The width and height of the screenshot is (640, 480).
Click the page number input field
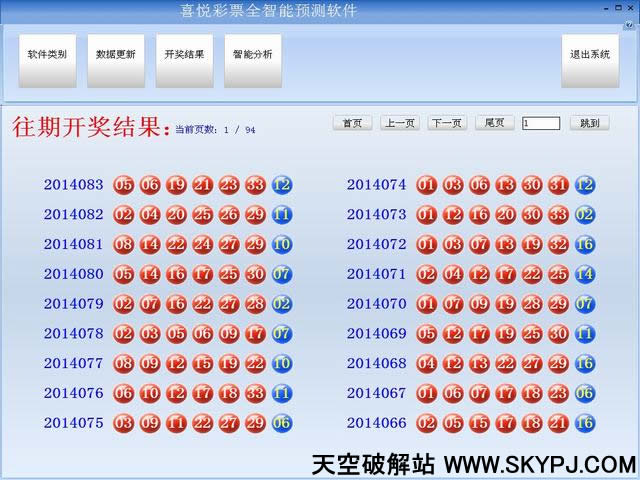tap(541, 123)
